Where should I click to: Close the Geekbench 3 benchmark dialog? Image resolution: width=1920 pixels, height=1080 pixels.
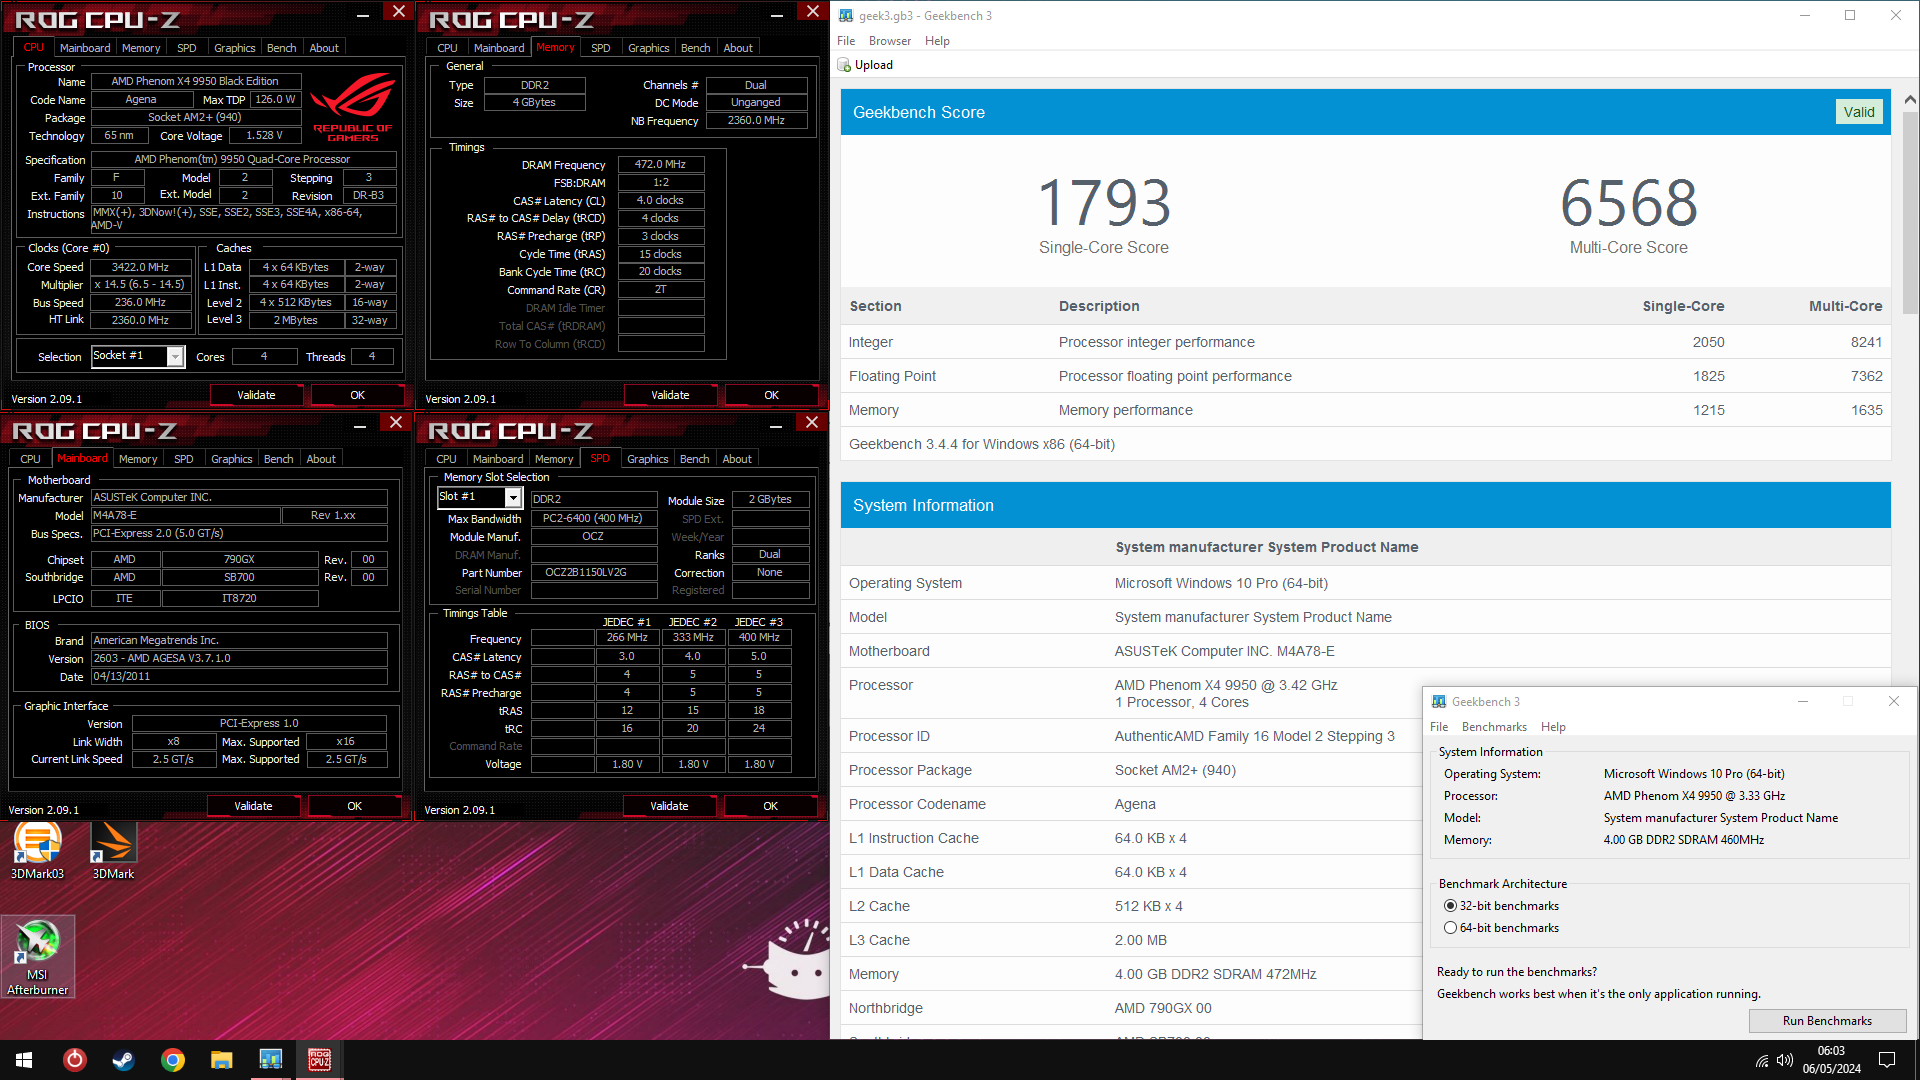1894,701
